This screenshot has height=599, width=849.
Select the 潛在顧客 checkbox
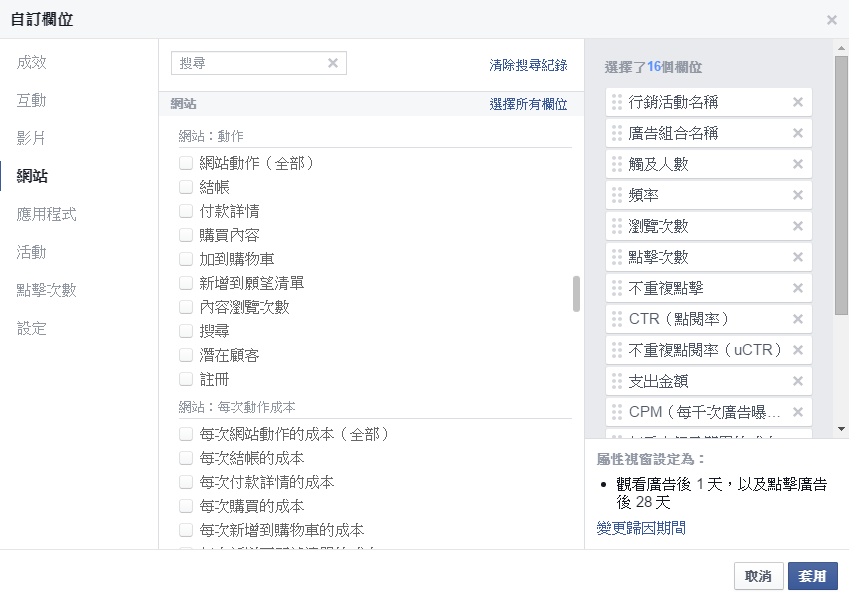coord(186,355)
